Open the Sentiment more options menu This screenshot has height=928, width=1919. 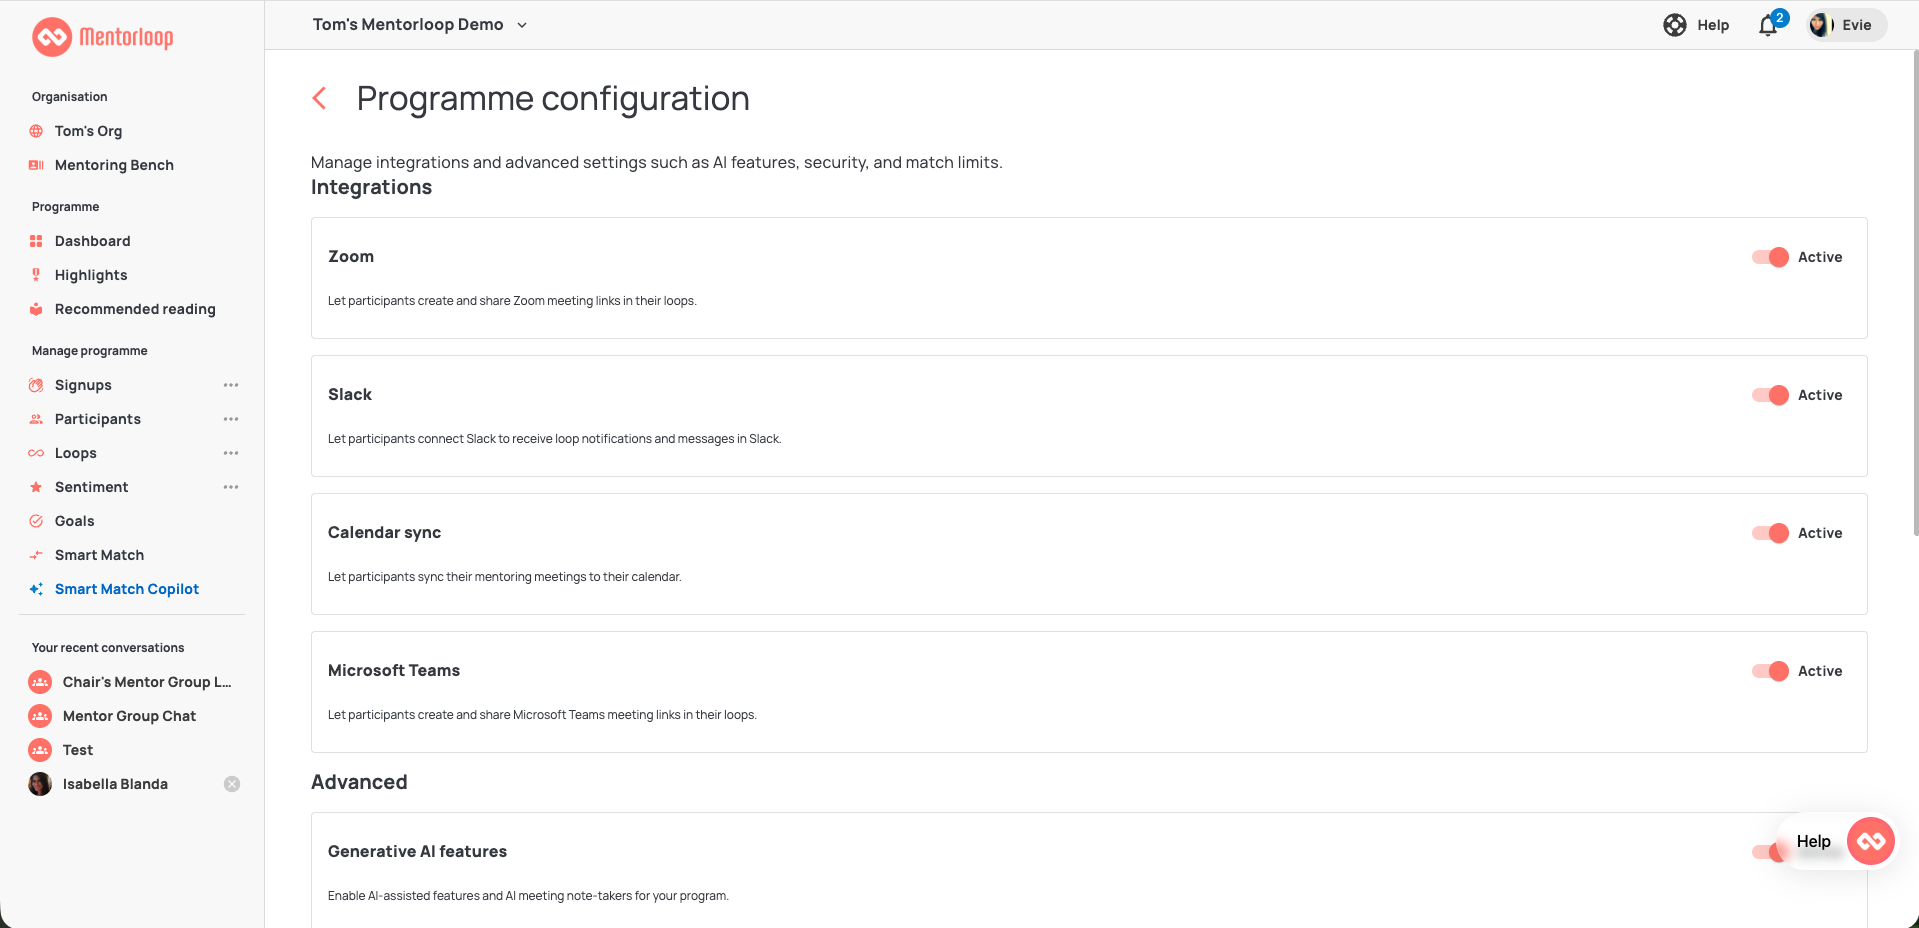[231, 487]
